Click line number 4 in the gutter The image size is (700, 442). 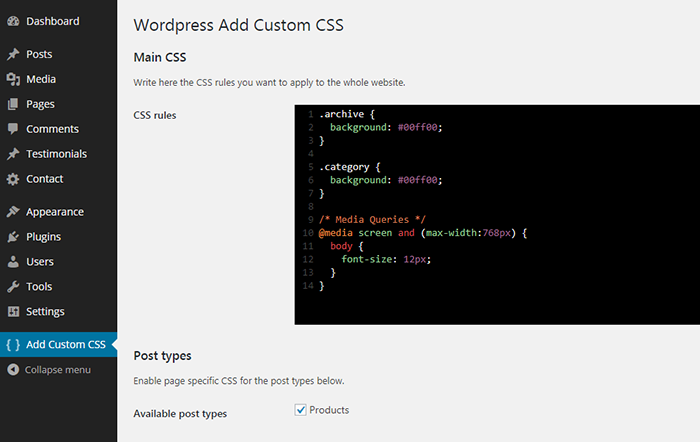(311, 154)
